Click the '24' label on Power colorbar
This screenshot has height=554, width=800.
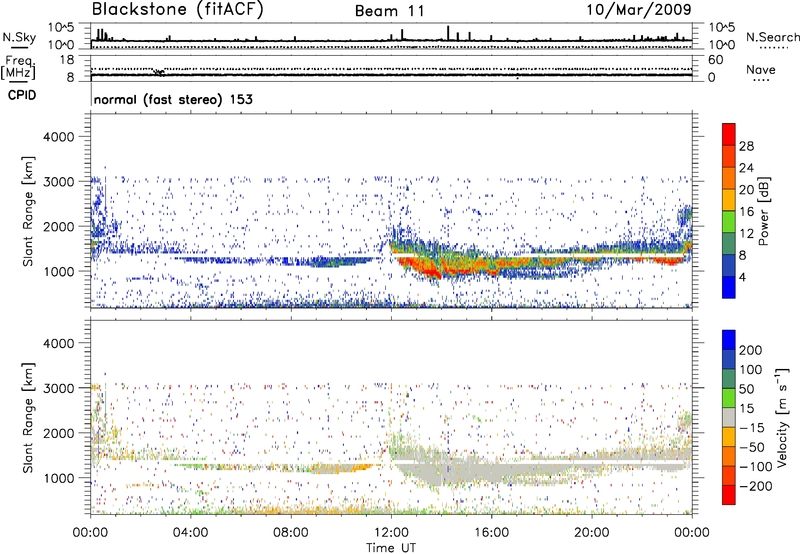746,168
